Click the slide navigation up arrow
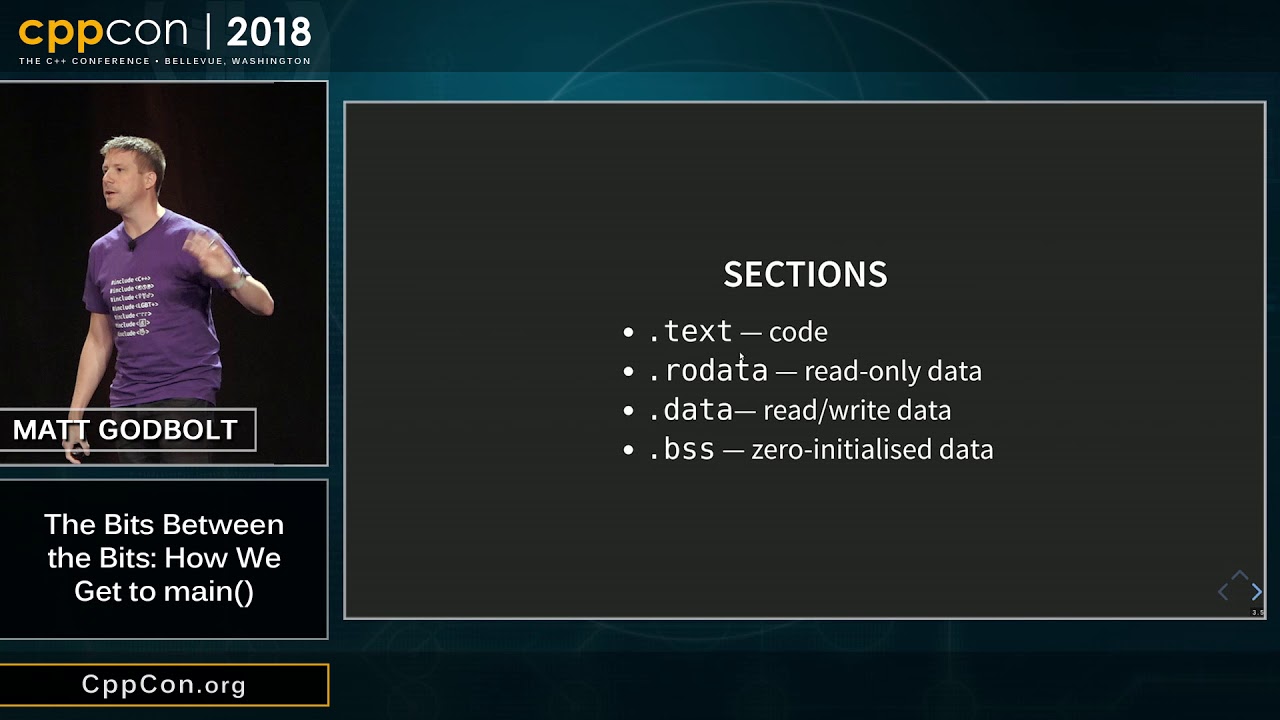Viewport: 1280px width, 720px height. [x=1240, y=576]
